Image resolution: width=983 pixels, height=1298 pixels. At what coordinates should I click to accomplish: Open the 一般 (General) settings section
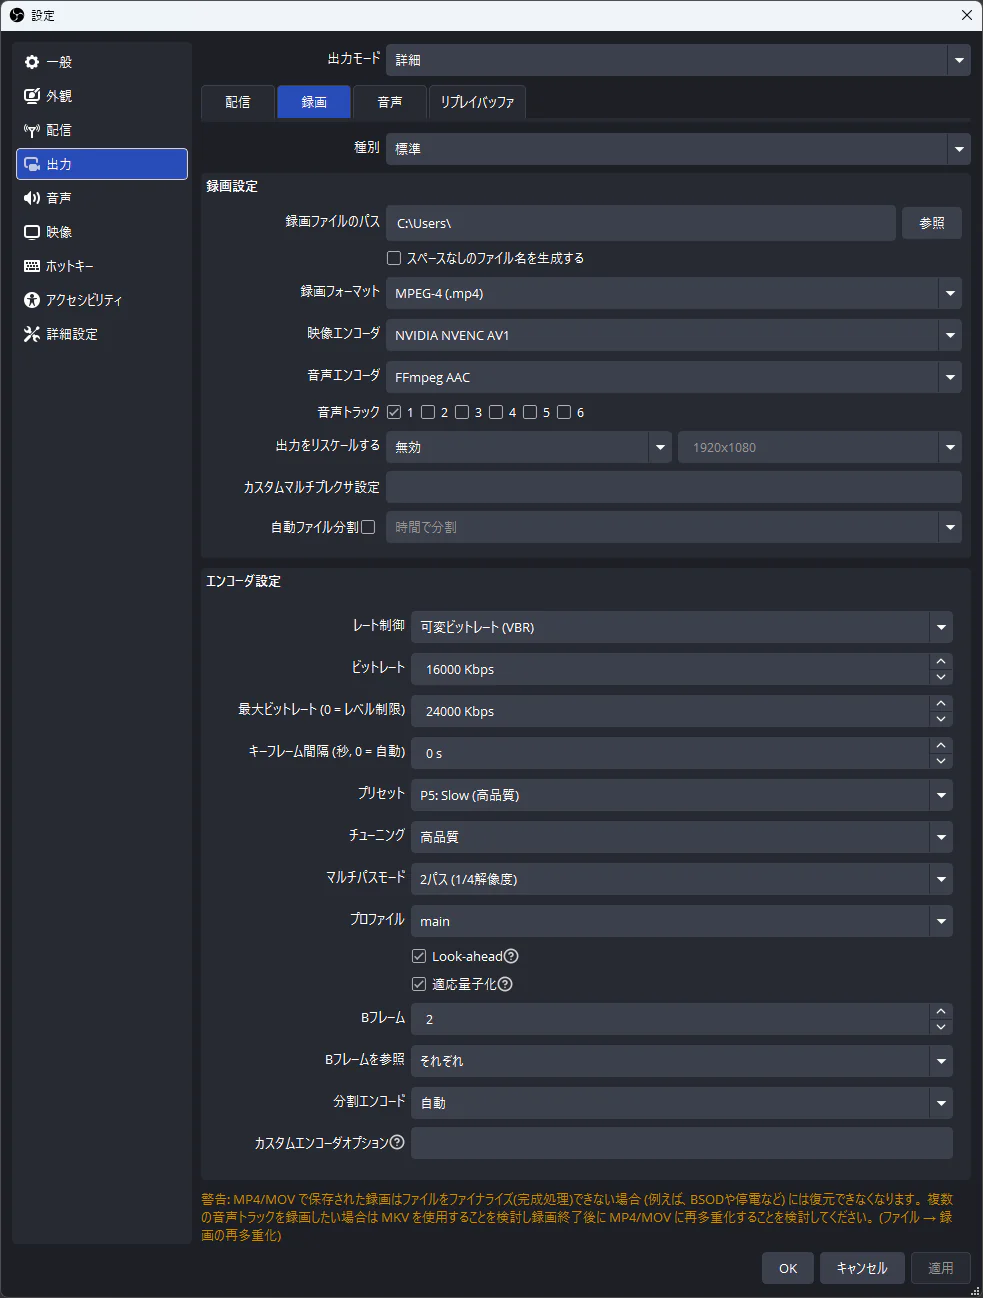coord(60,62)
